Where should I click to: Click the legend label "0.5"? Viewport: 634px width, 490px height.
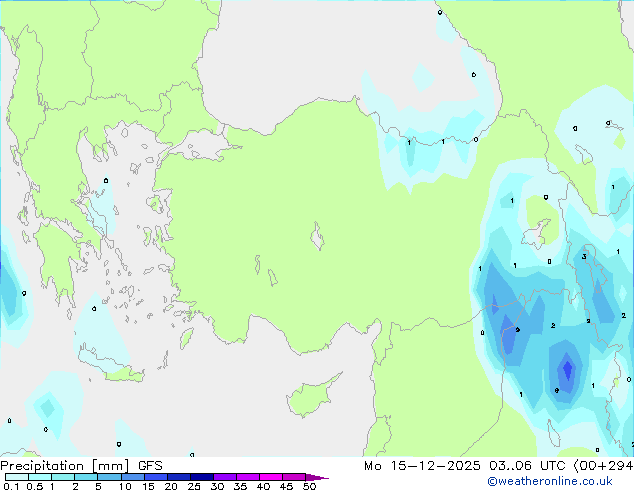[x=34, y=486]
